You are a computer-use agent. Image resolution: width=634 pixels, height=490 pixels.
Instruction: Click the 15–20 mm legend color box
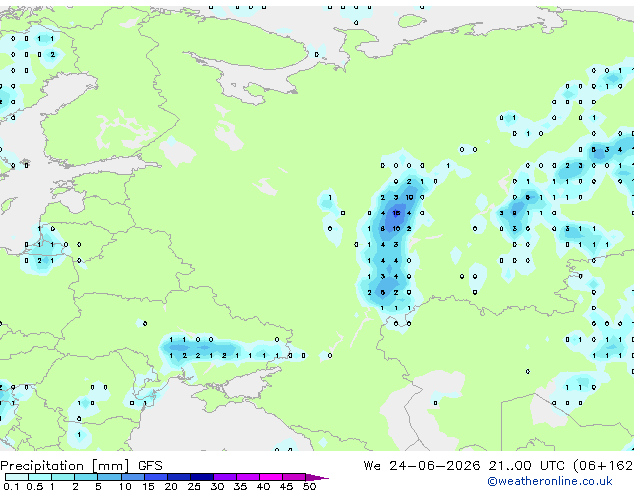pos(156,477)
